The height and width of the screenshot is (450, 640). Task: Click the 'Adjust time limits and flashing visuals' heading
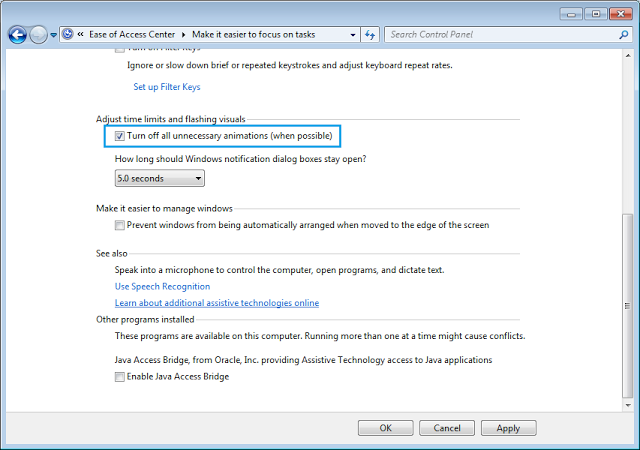(x=171, y=119)
